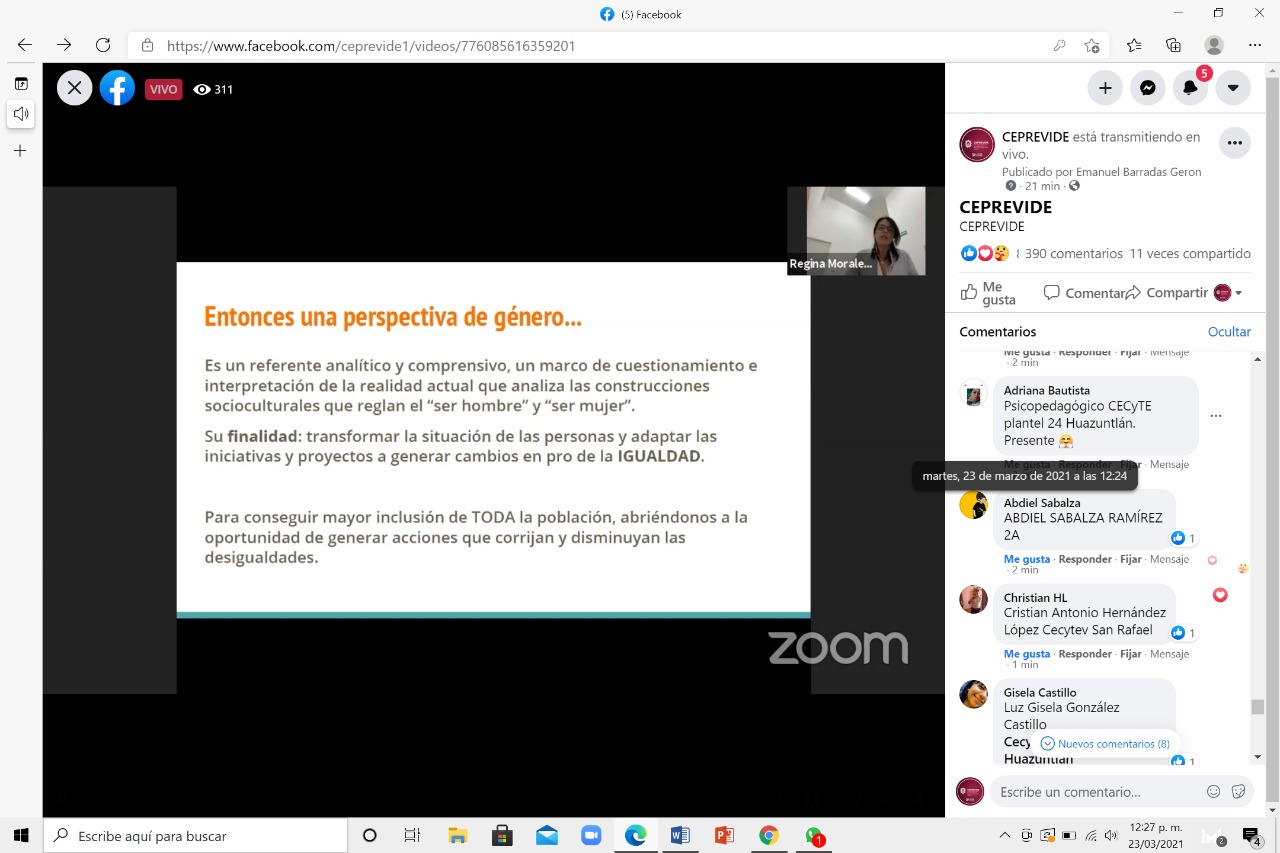Like Abdiel Sabalza's comment

(1027, 559)
